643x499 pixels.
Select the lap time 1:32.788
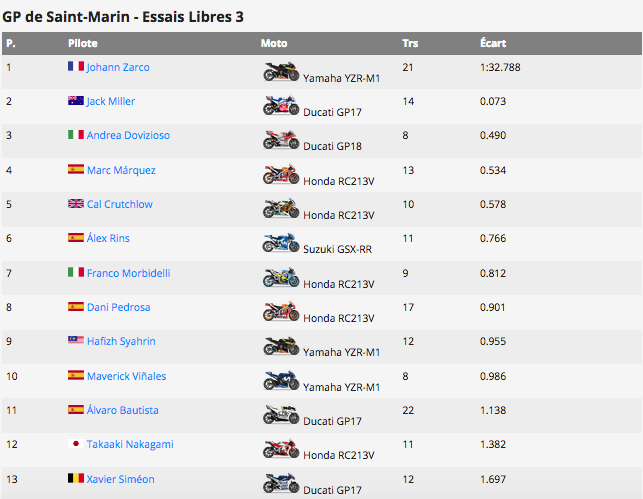[500, 67]
